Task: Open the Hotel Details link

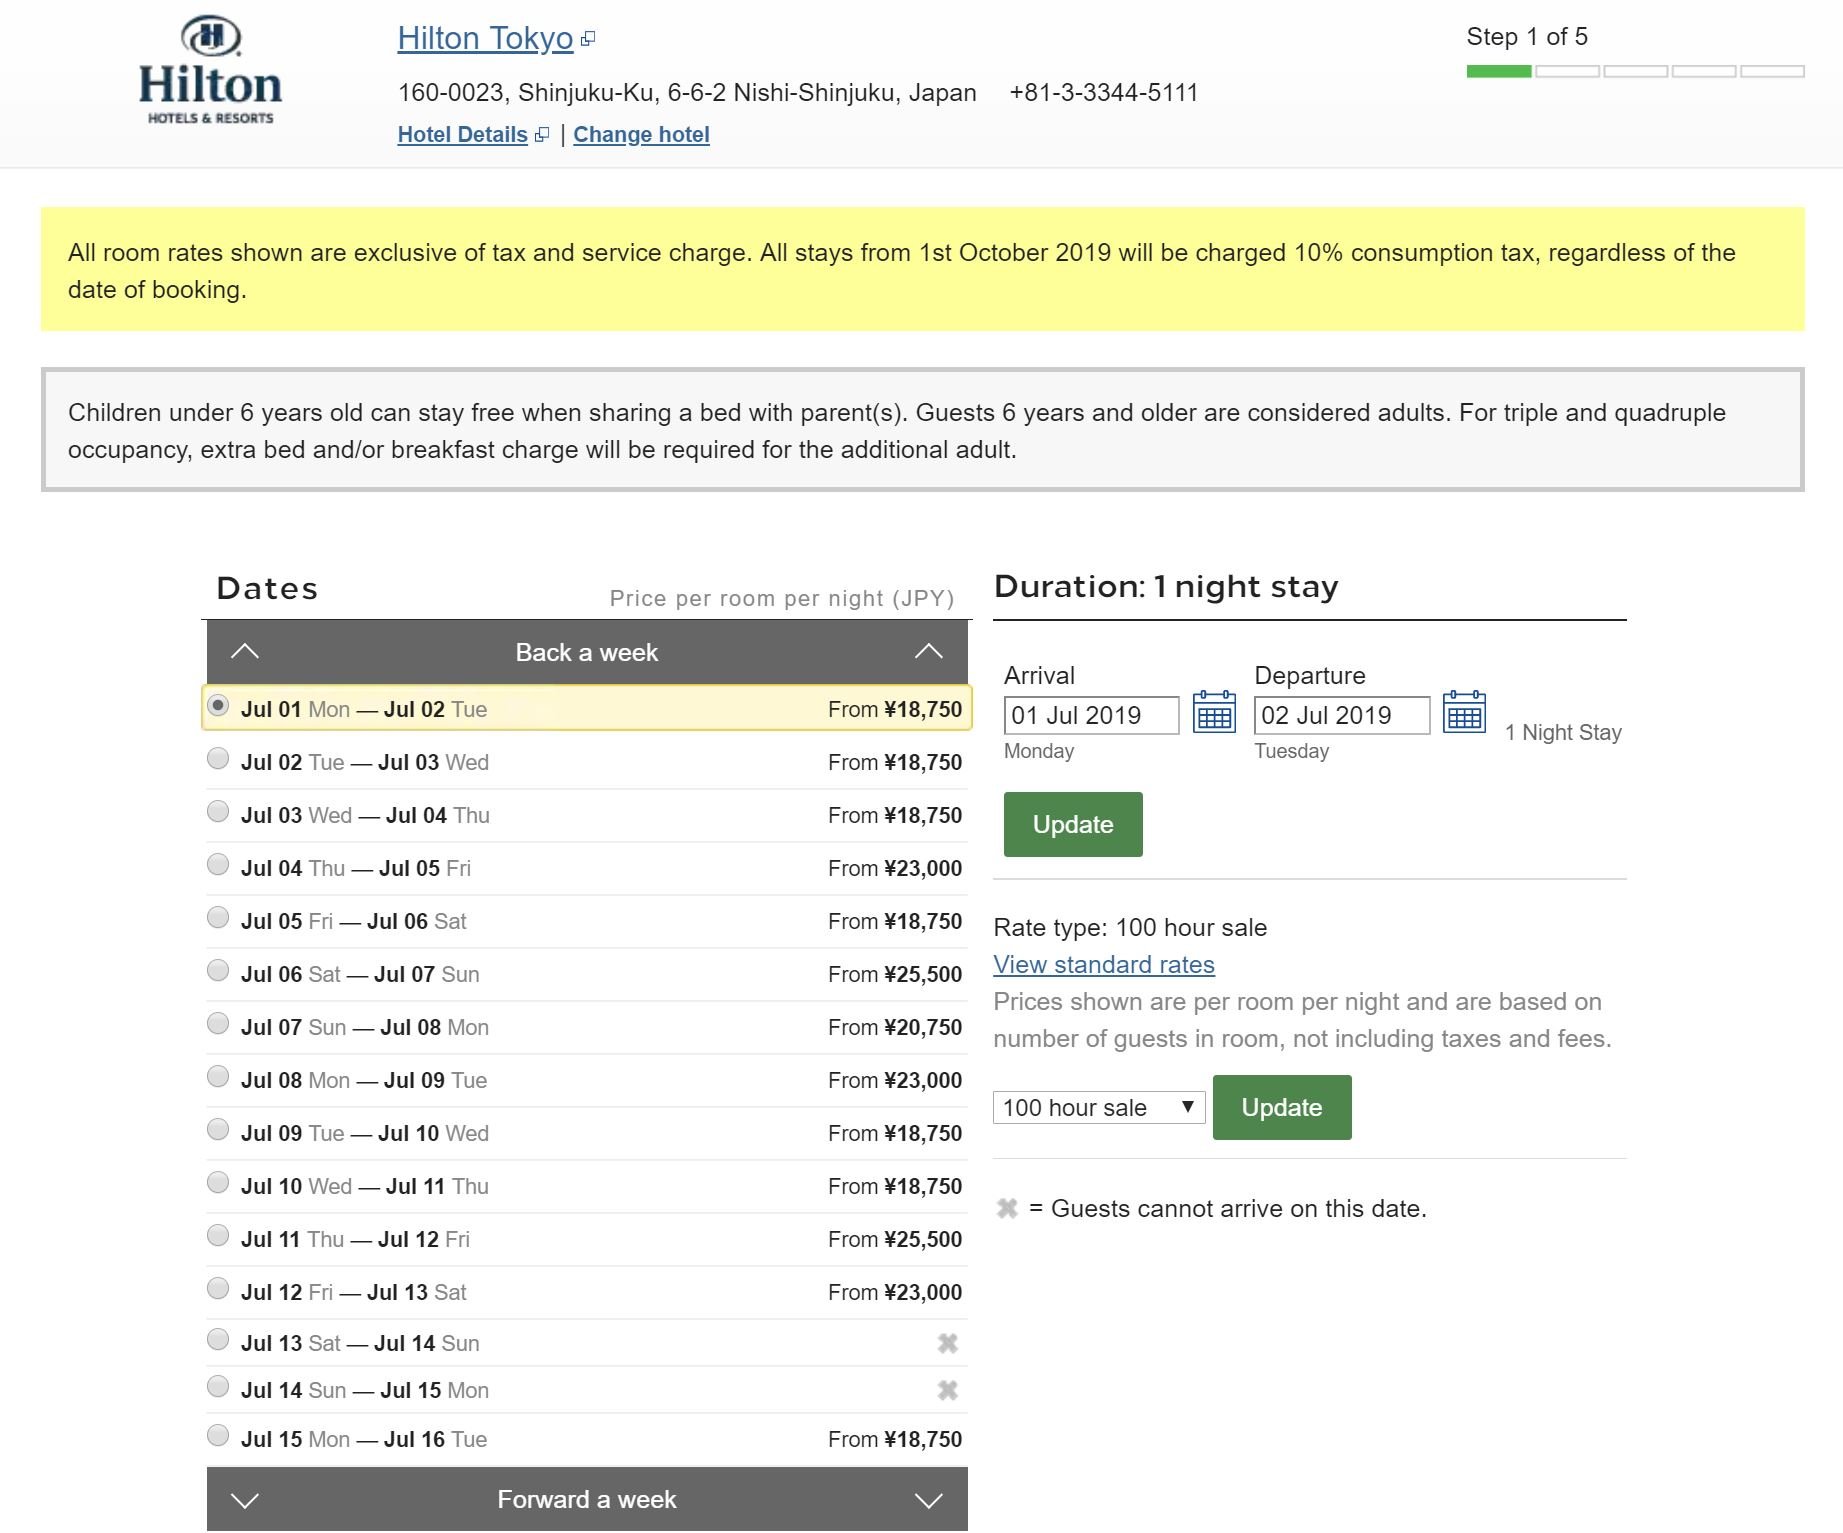Action: (462, 134)
